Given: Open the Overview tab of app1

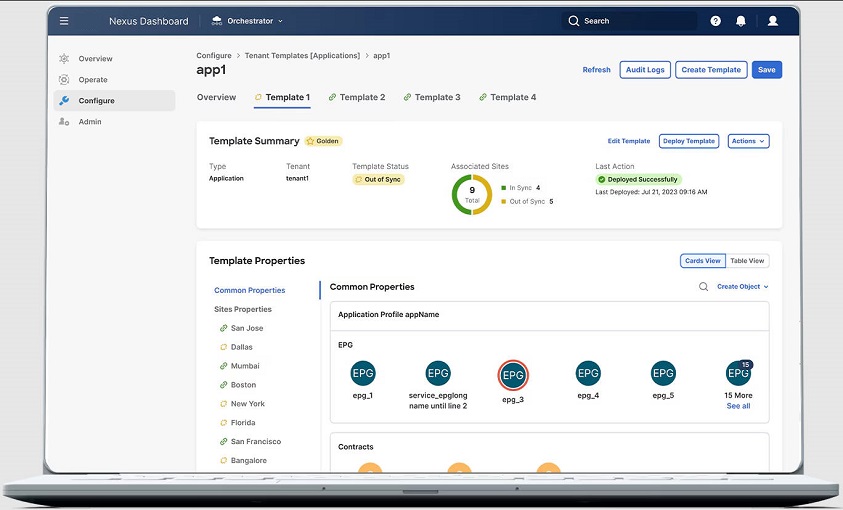Looking at the screenshot, I should pos(216,98).
